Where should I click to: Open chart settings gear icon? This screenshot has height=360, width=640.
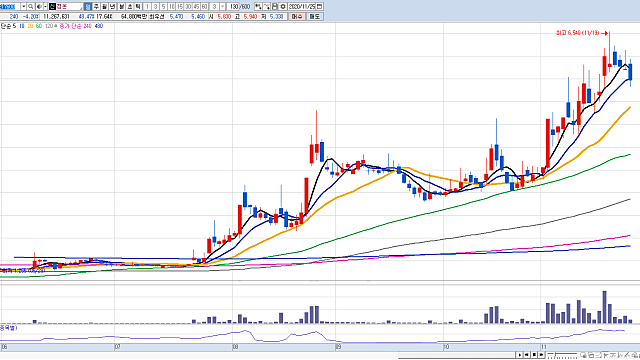coord(283,7)
